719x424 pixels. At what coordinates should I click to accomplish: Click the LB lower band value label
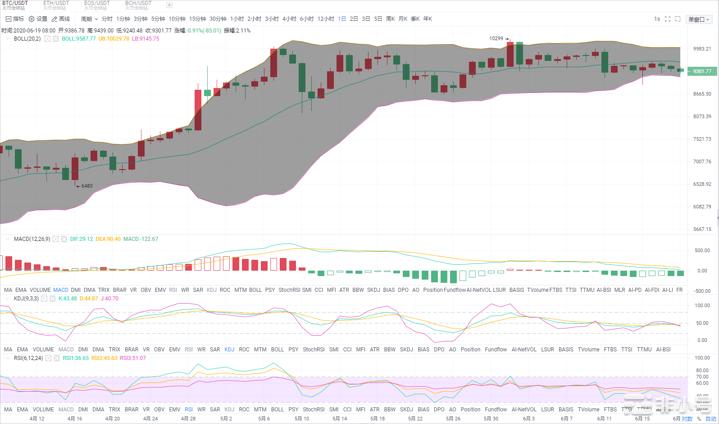(x=146, y=39)
